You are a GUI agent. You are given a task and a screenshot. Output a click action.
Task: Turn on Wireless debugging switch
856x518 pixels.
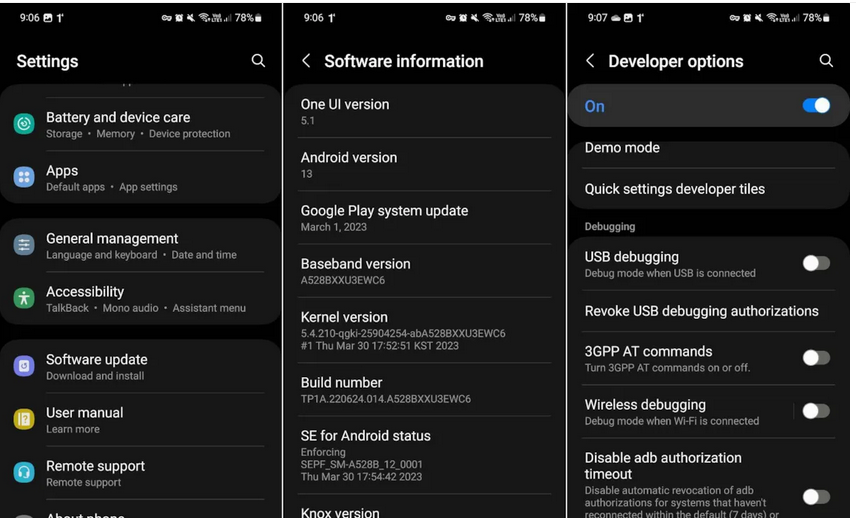tap(816, 410)
